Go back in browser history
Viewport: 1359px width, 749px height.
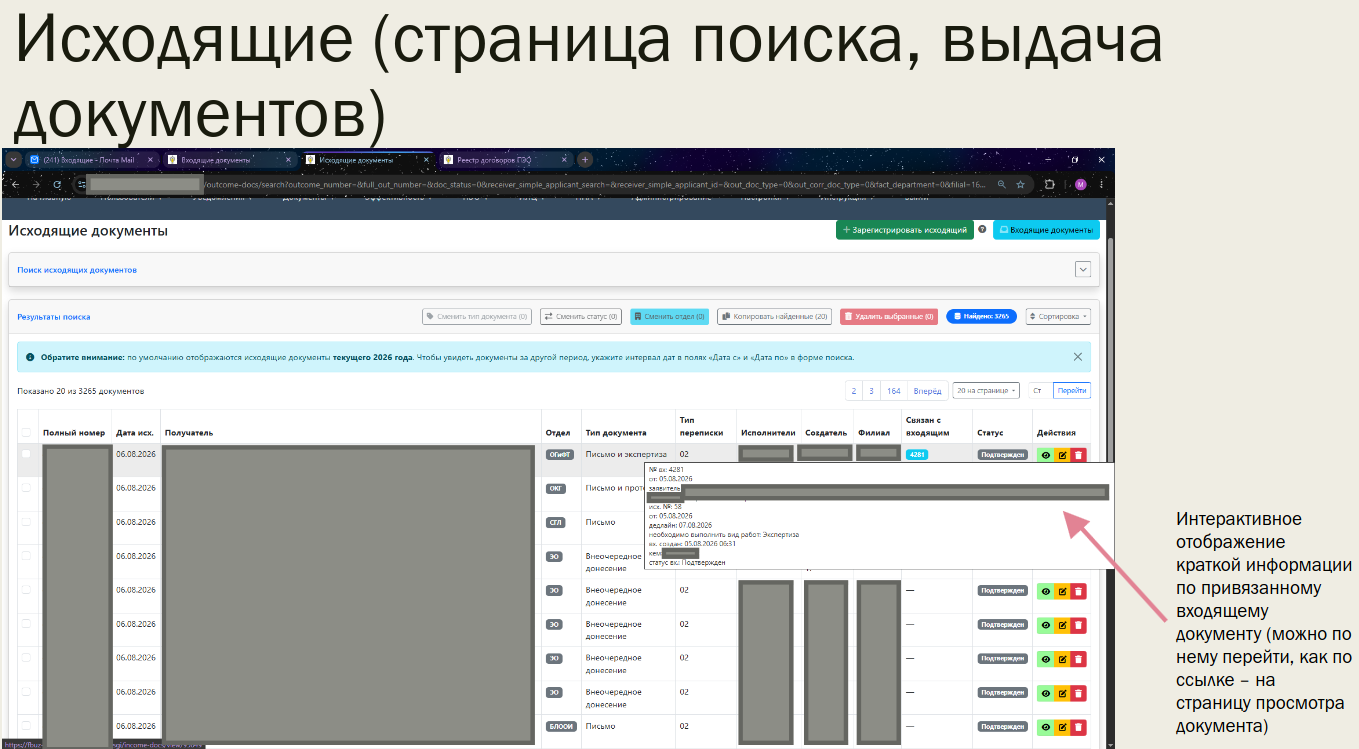[15, 184]
